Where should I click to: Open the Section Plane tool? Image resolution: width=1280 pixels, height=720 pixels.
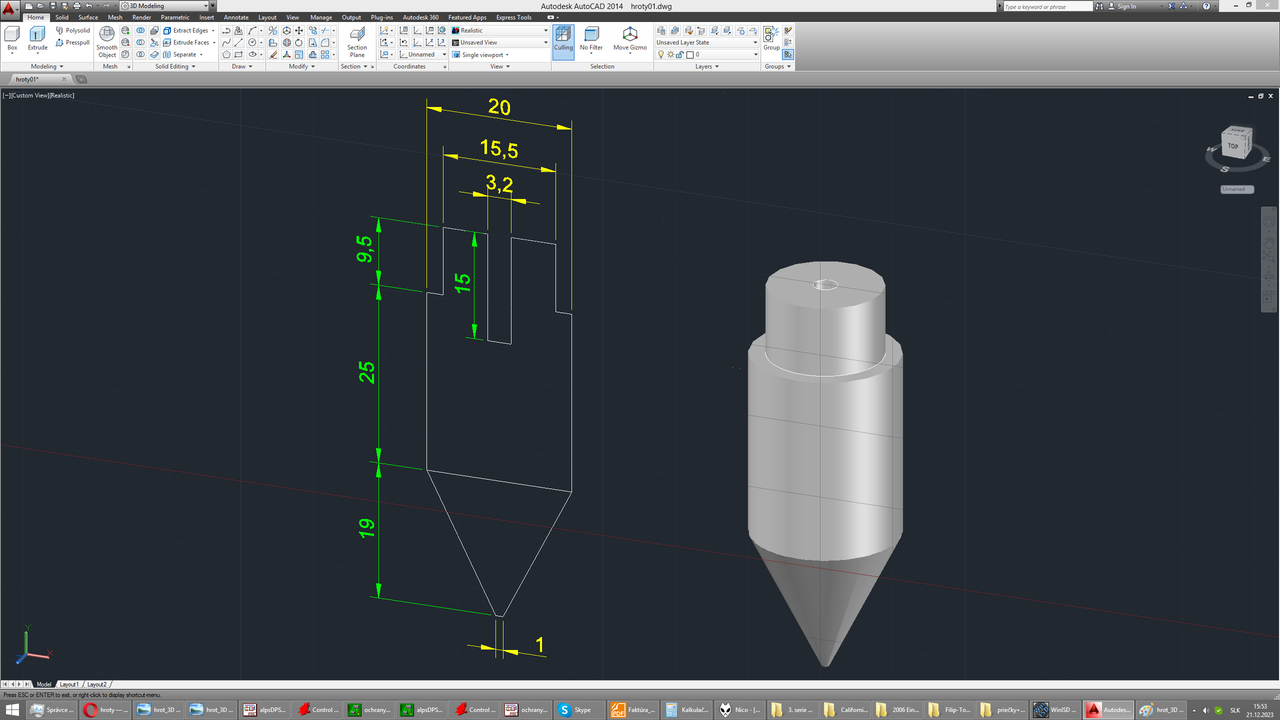[357, 41]
